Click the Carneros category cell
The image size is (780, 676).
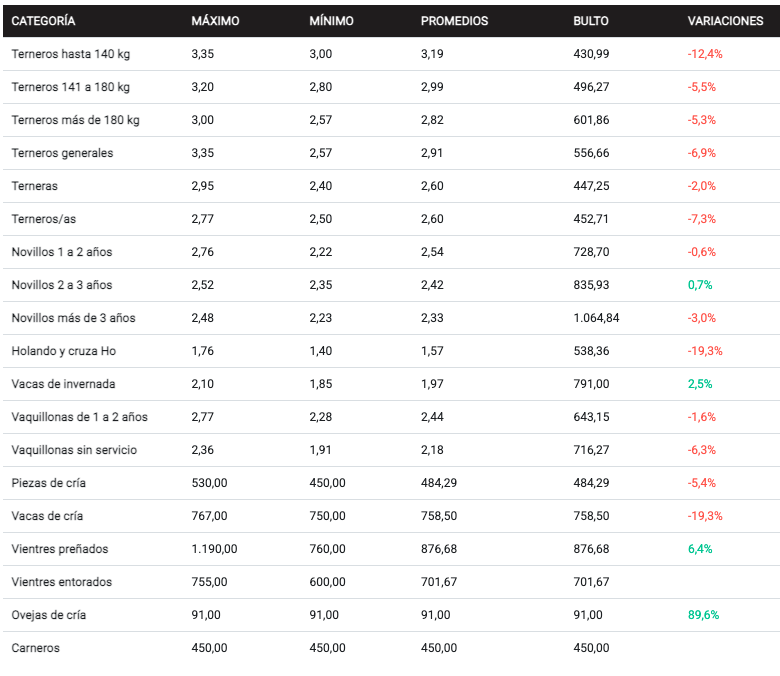tap(36, 648)
